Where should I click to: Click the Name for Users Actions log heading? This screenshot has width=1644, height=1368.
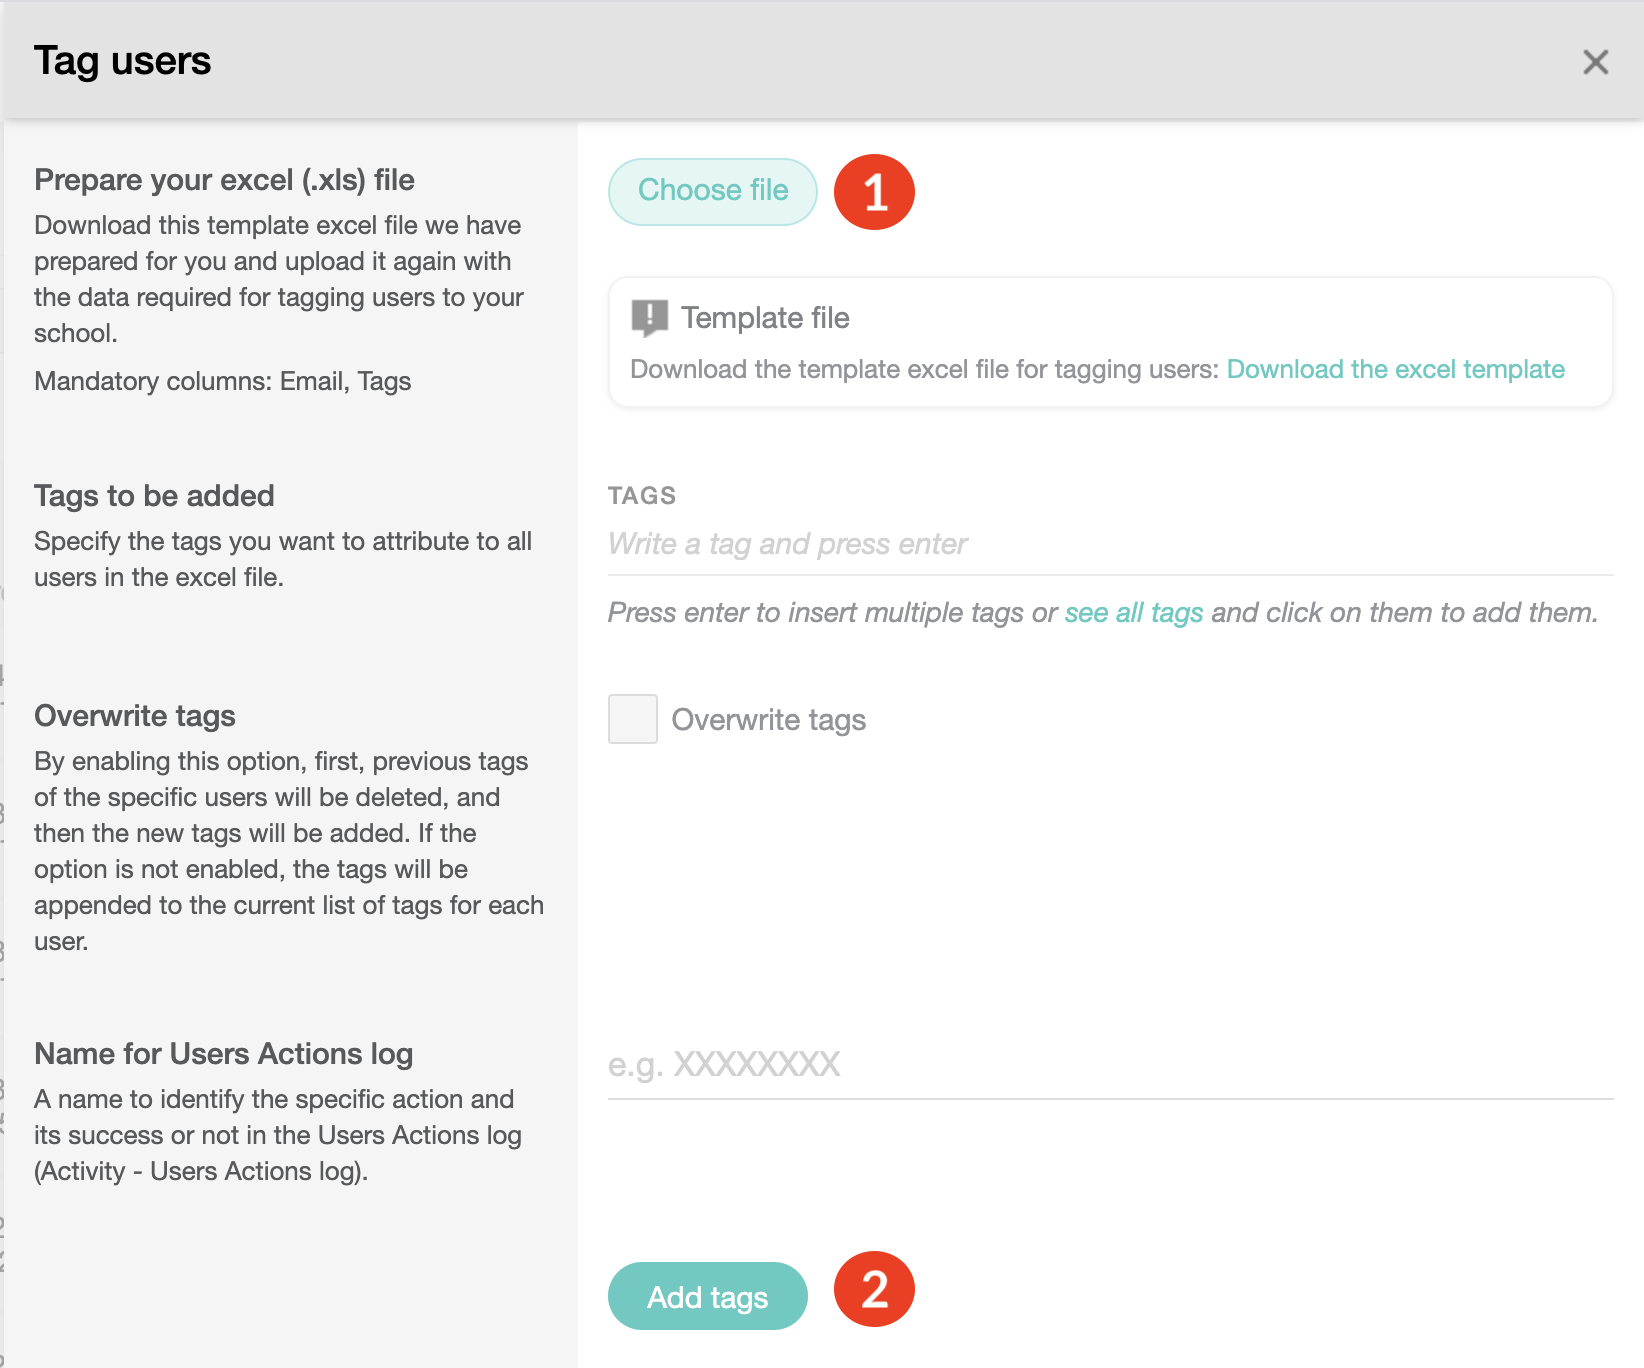click(223, 1053)
